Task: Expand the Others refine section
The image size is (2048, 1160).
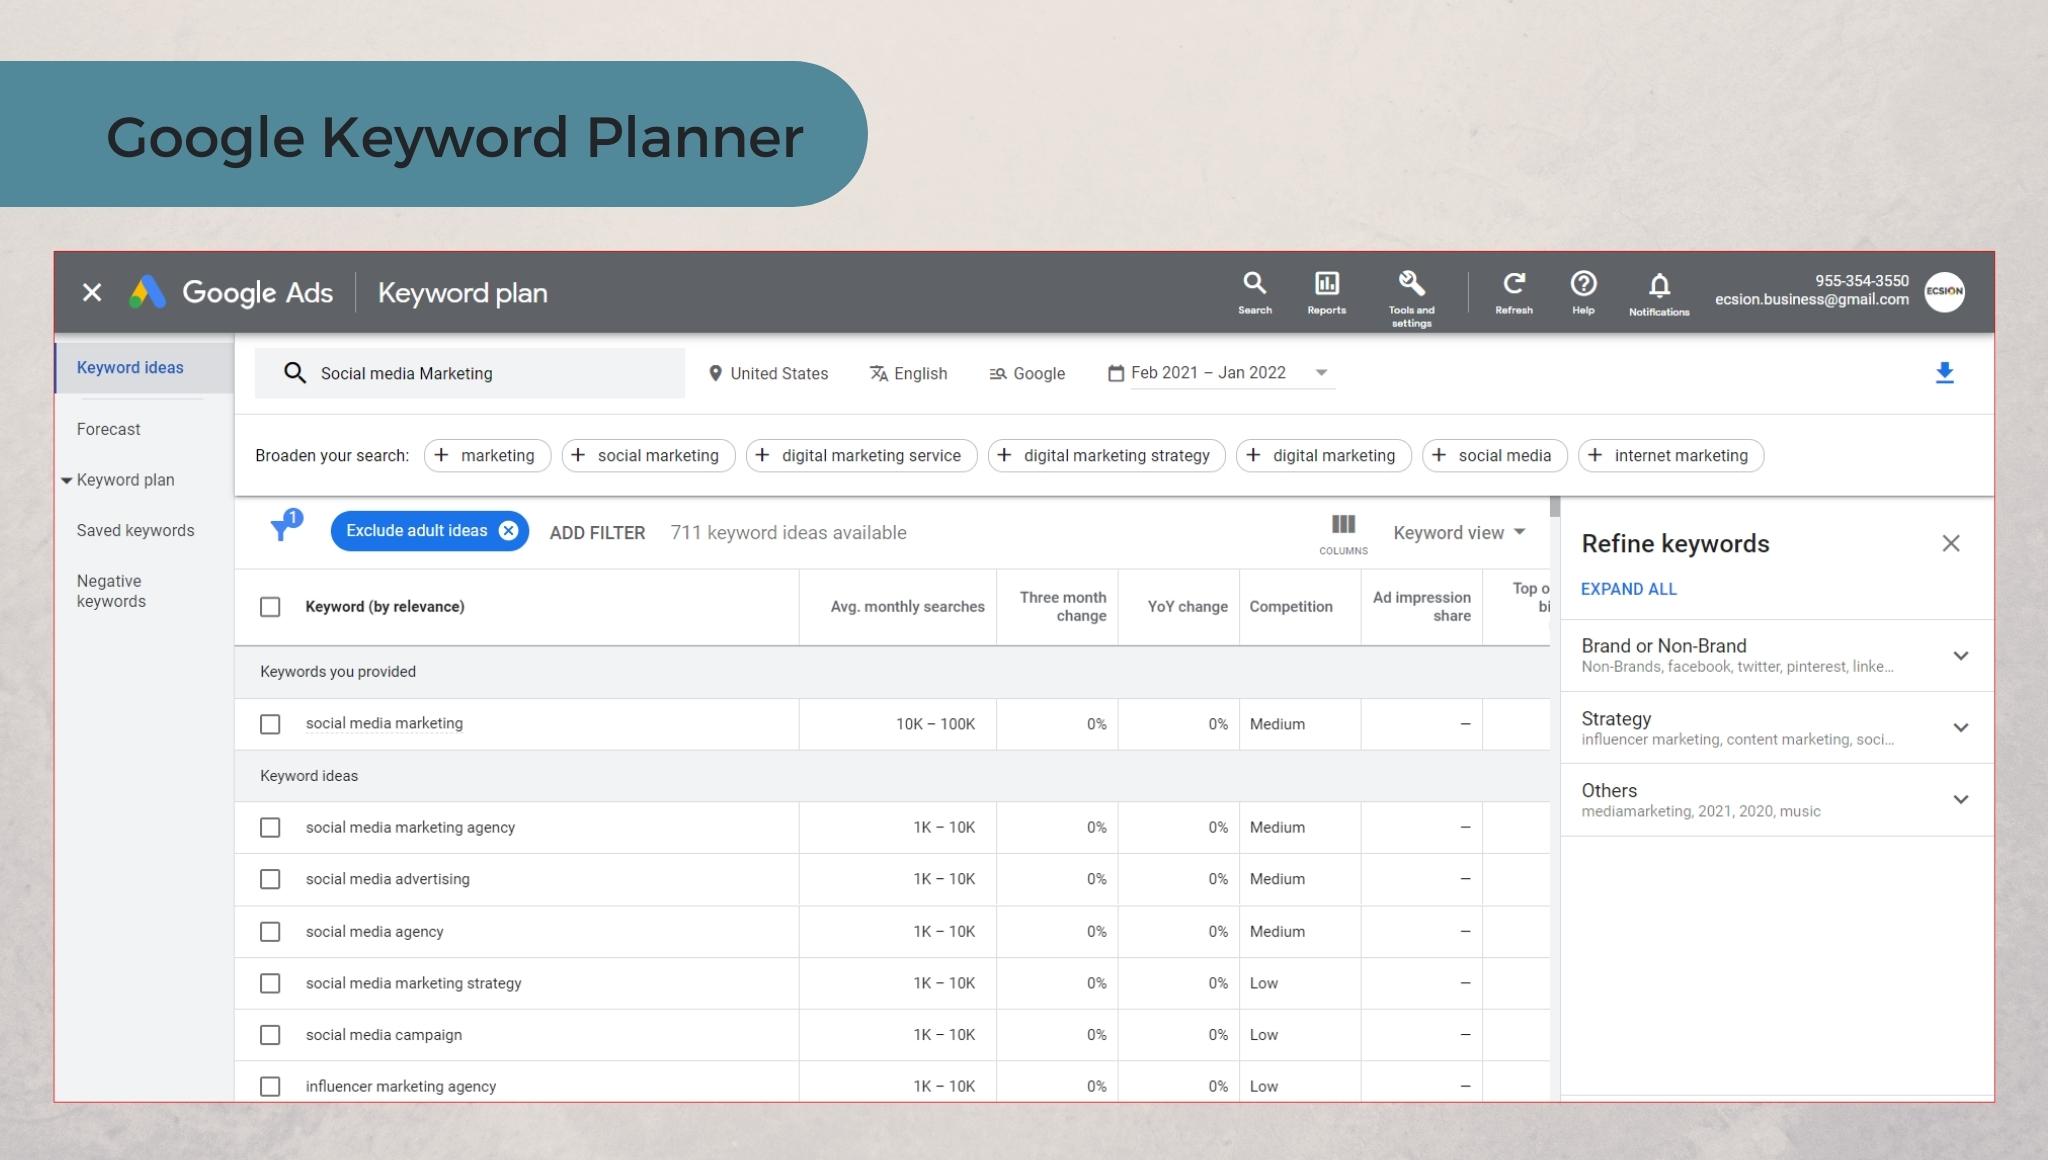Action: 1960,799
